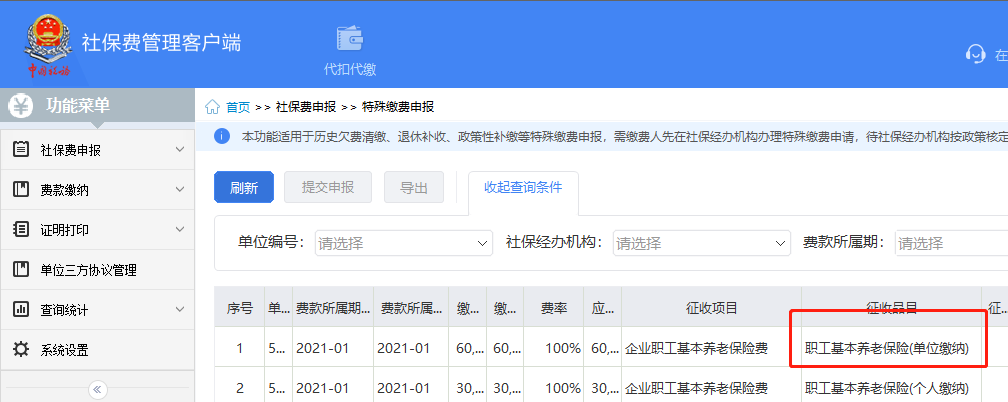Screen dimensions: 1008x402
Task: Click the headset customer service icon
Action: 975,54
